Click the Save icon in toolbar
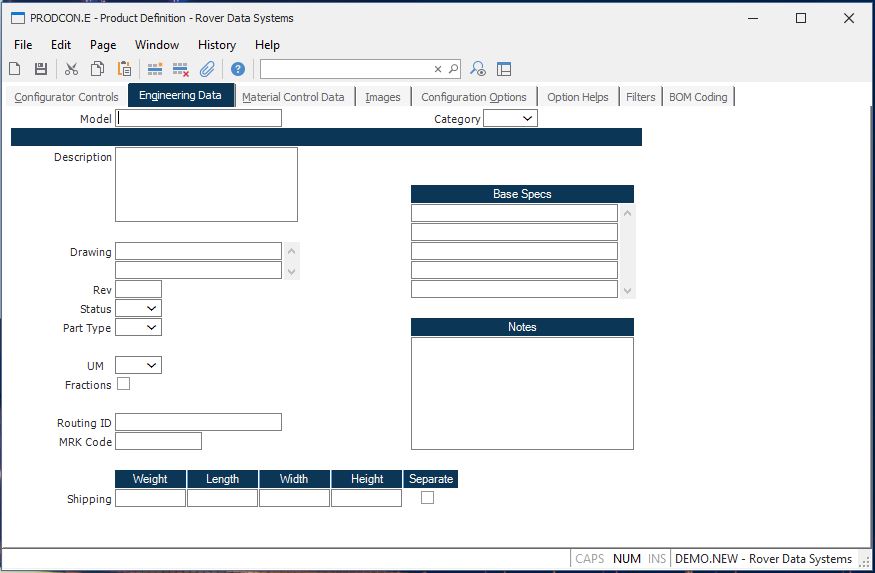This screenshot has height=573, width=875. click(41, 69)
